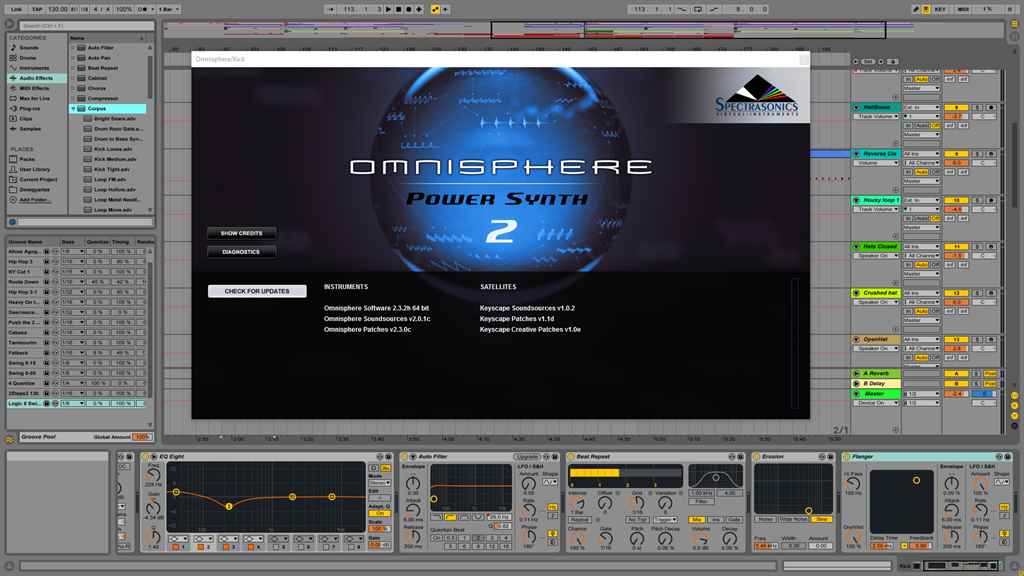Toggle the Auto Filter device activator
Screen dimensions: 1024x576
click(x=404, y=456)
